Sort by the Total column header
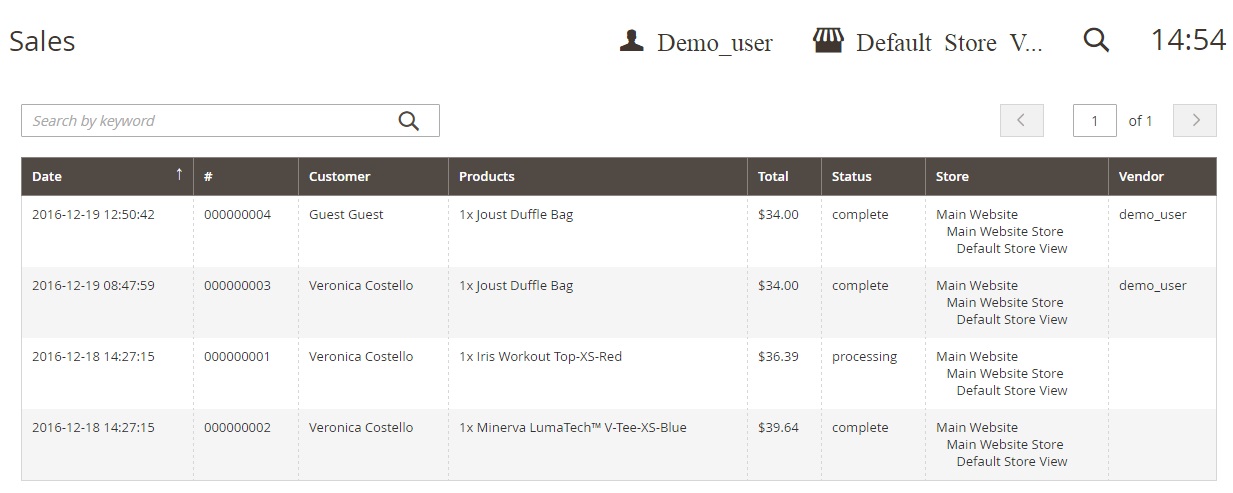 tap(773, 176)
